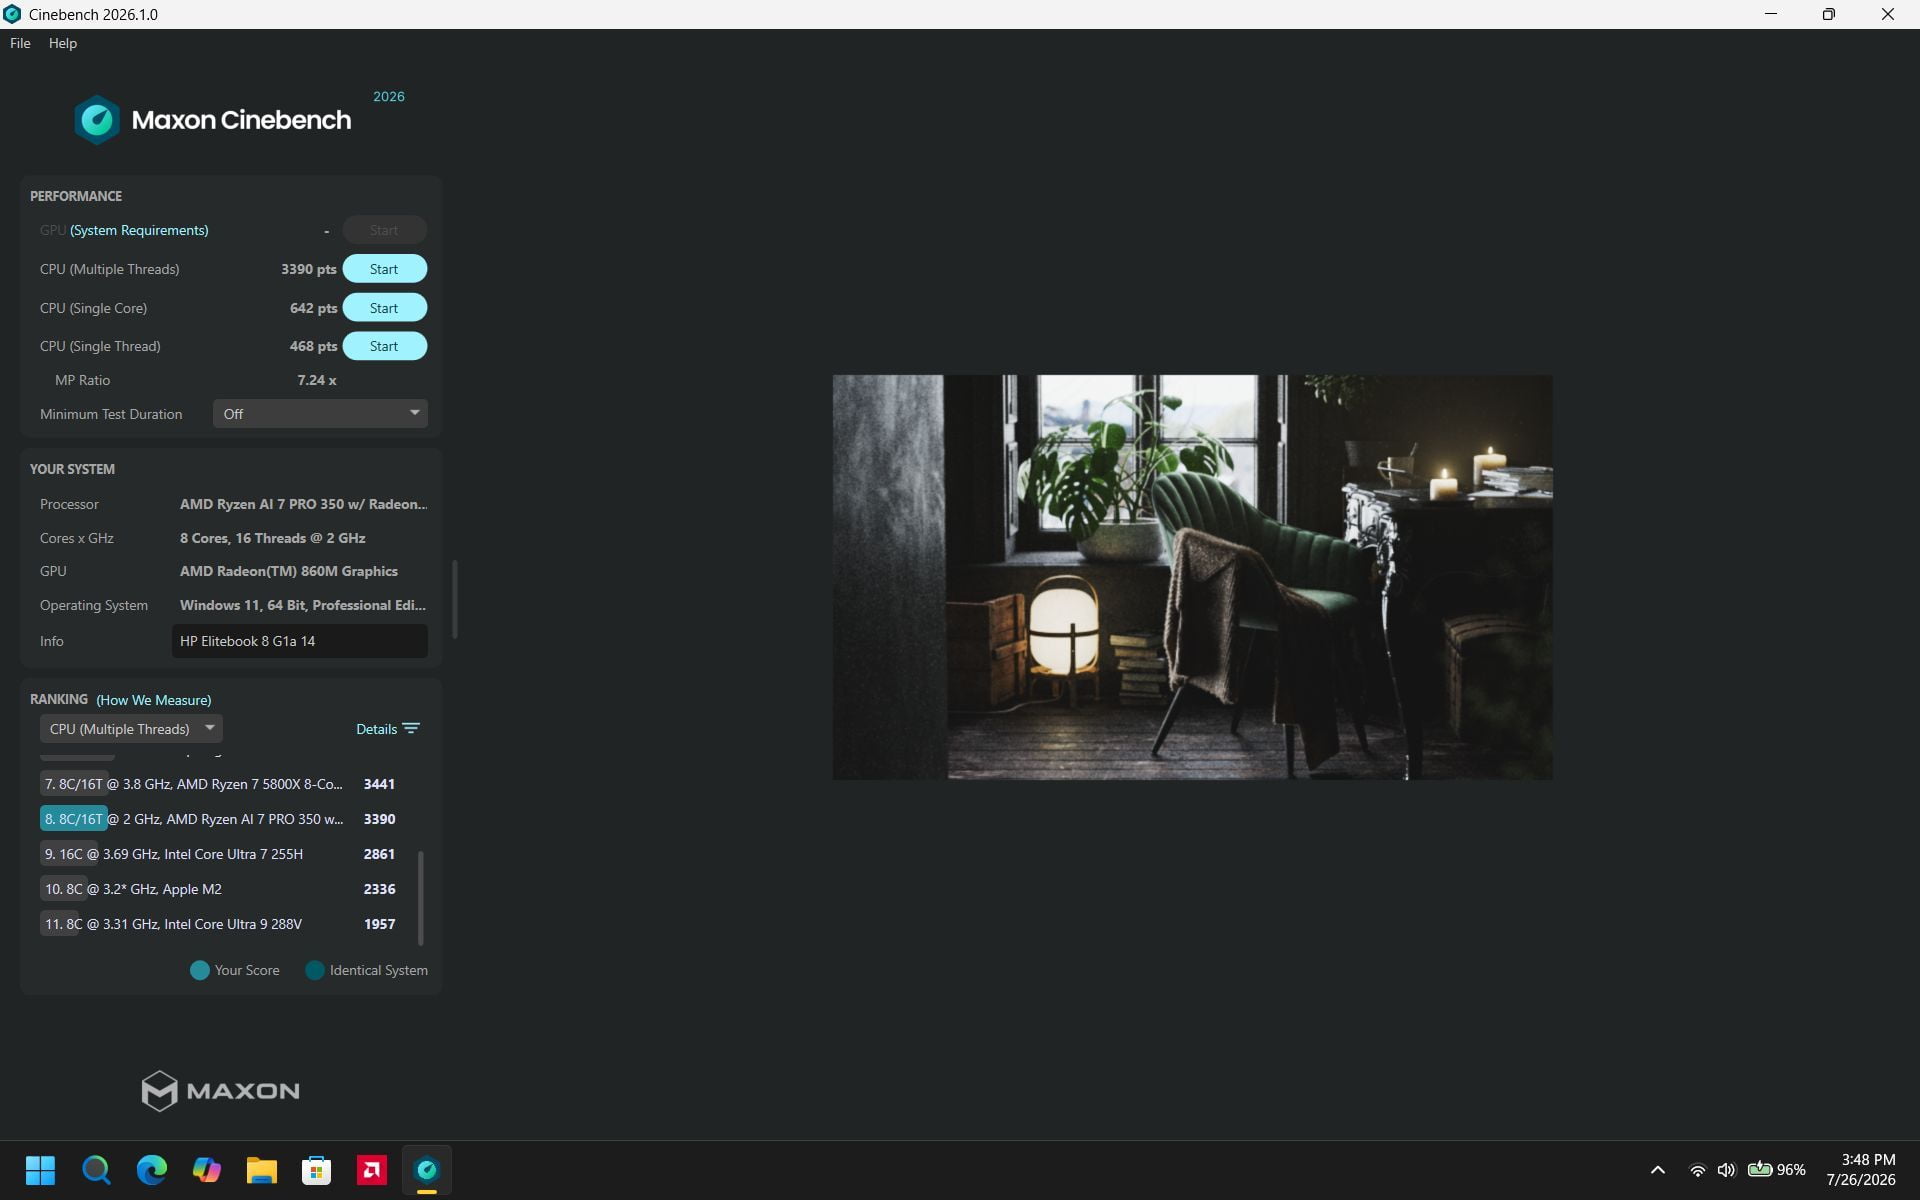Click the ranking list scrollbar
The height and width of the screenshot is (1200, 1920).
[x=420, y=897]
